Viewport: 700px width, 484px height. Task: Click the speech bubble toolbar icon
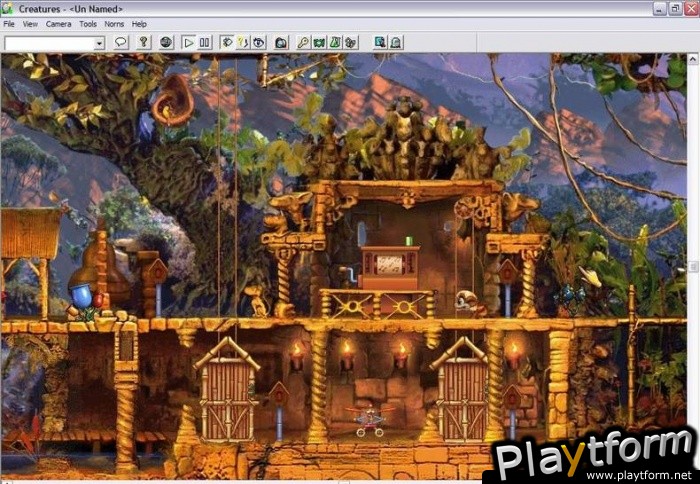tap(121, 43)
